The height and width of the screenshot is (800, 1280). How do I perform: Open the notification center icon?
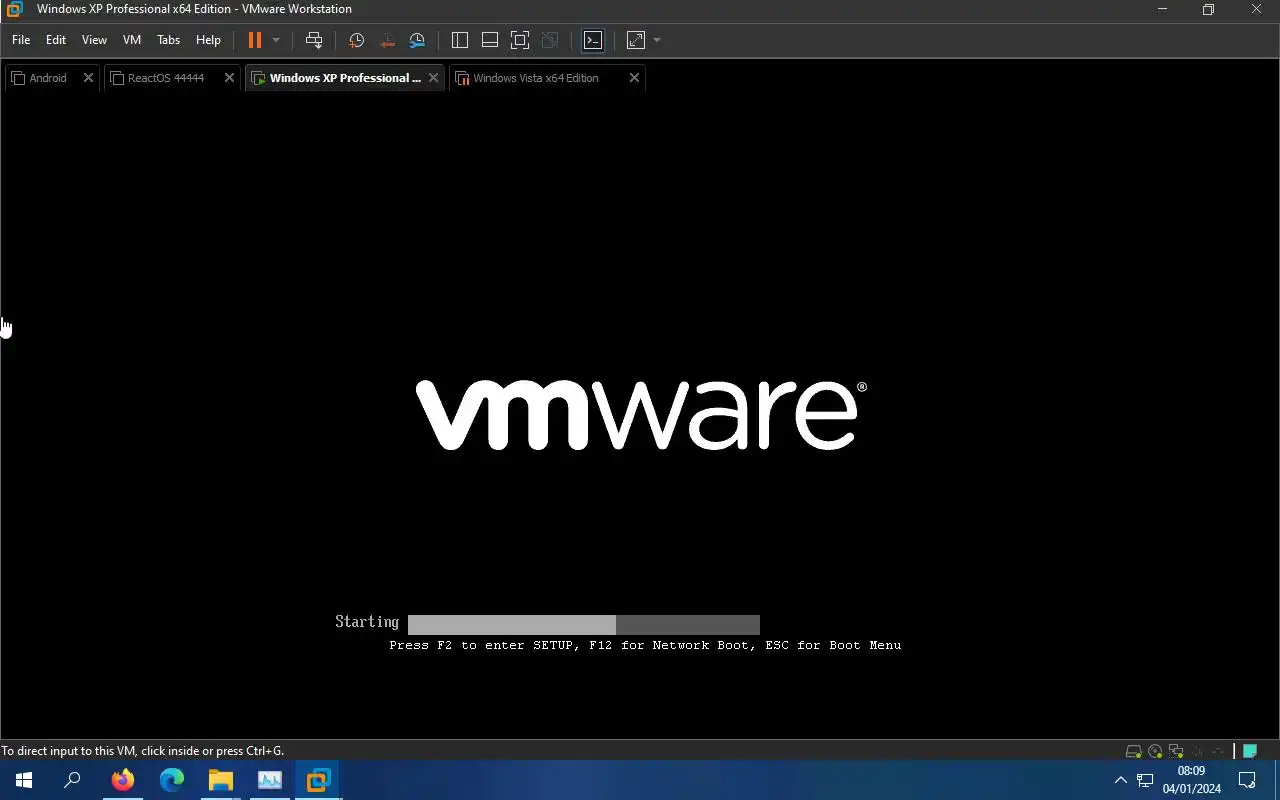click(x=1247, y=780)
